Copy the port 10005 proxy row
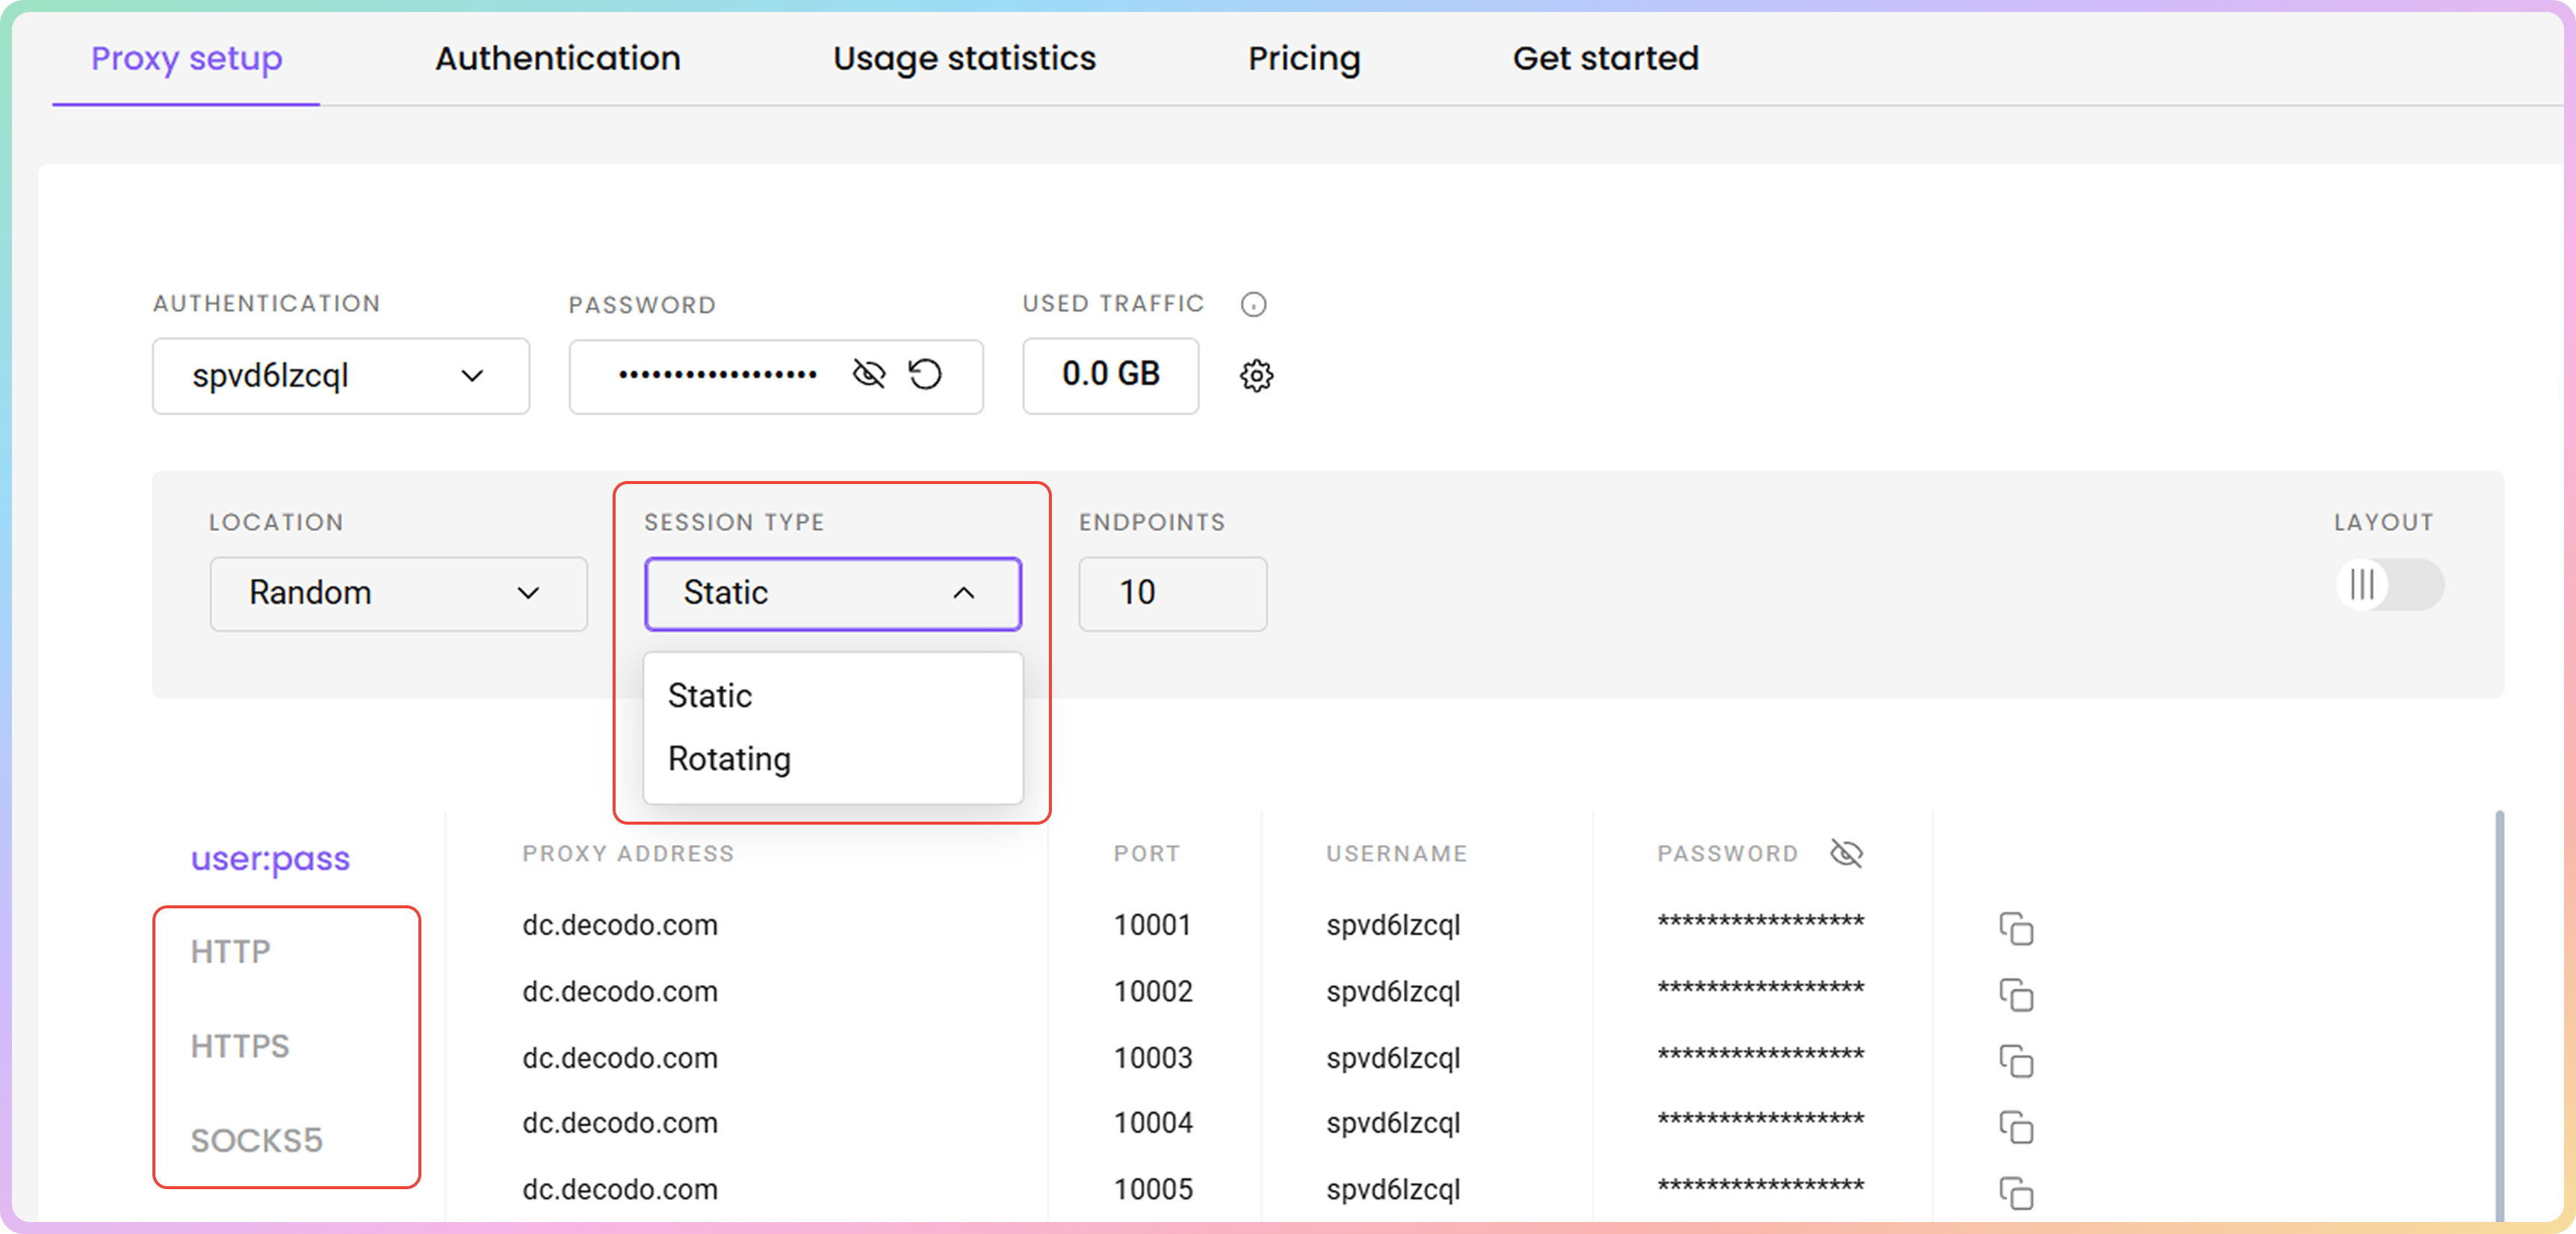2576x1234 pixels. click(2016, 1192)
